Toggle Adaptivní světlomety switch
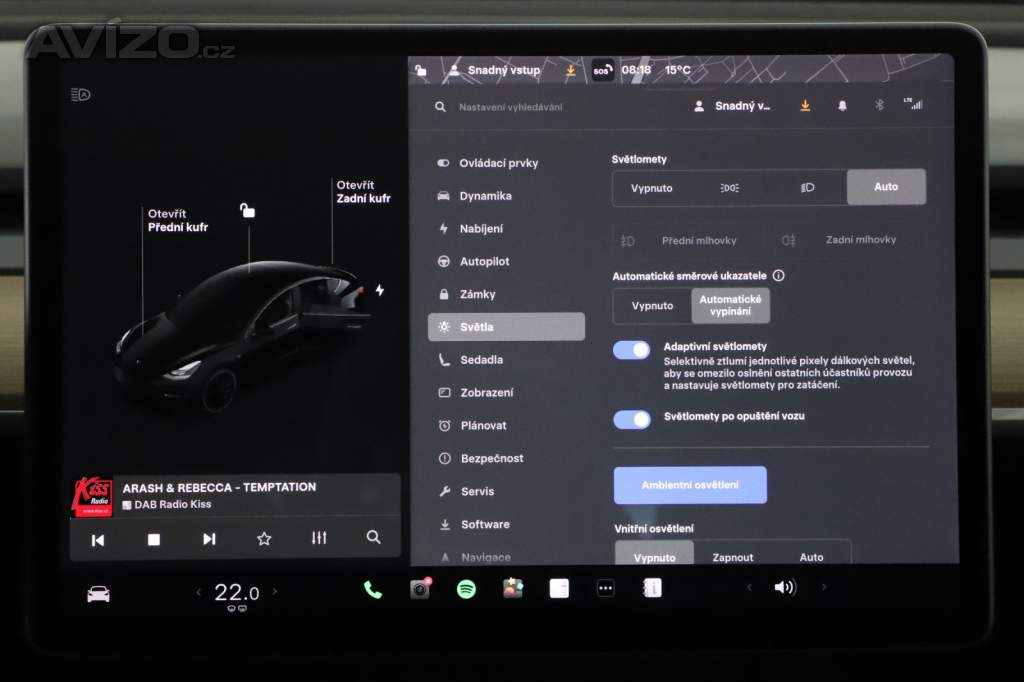The image size is (1024, 682). [x=632, y=350]
